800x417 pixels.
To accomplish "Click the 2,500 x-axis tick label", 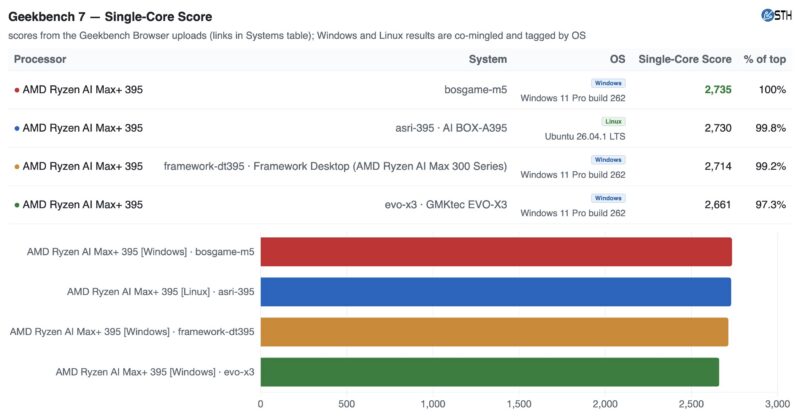I will [x=691, y=404].
